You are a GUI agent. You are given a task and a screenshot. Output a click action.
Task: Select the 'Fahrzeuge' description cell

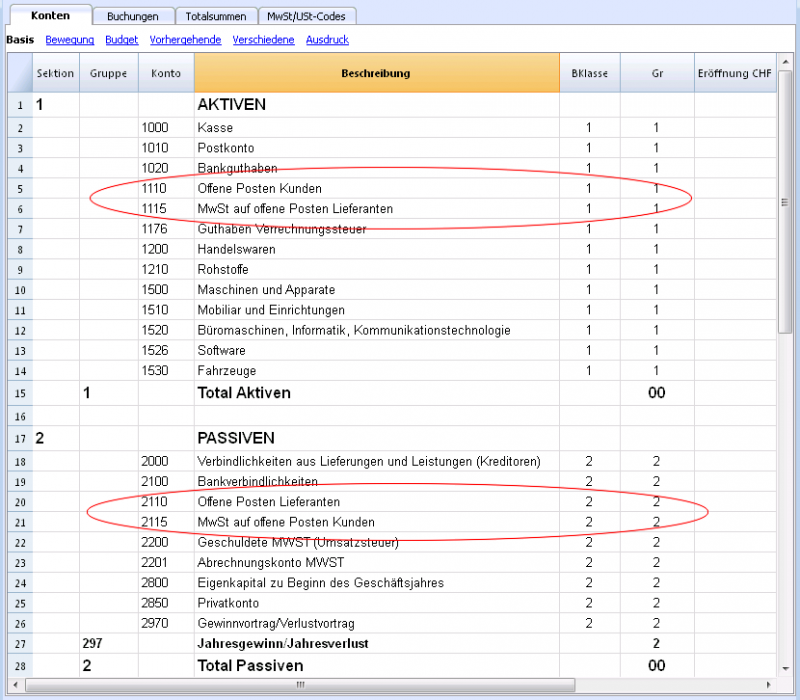click(377, 370)
